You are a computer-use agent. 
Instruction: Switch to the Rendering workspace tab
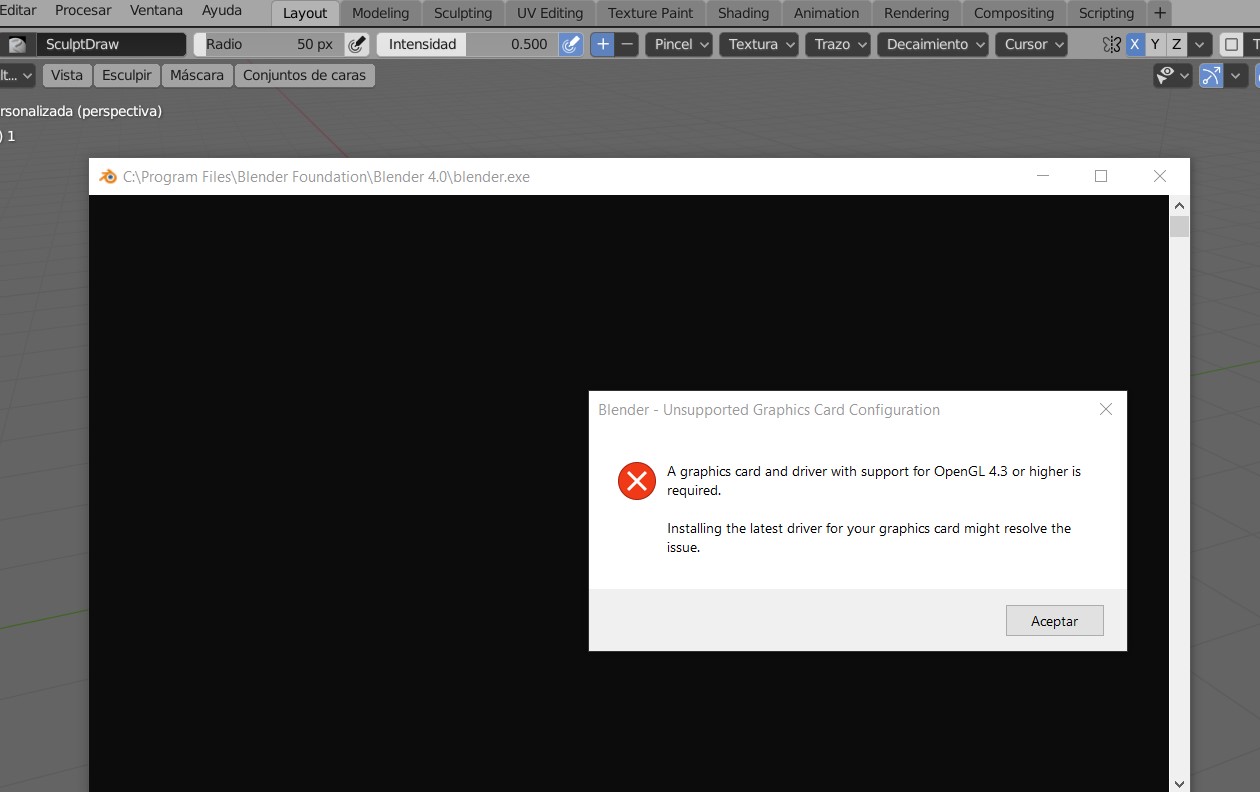point(916,13)
